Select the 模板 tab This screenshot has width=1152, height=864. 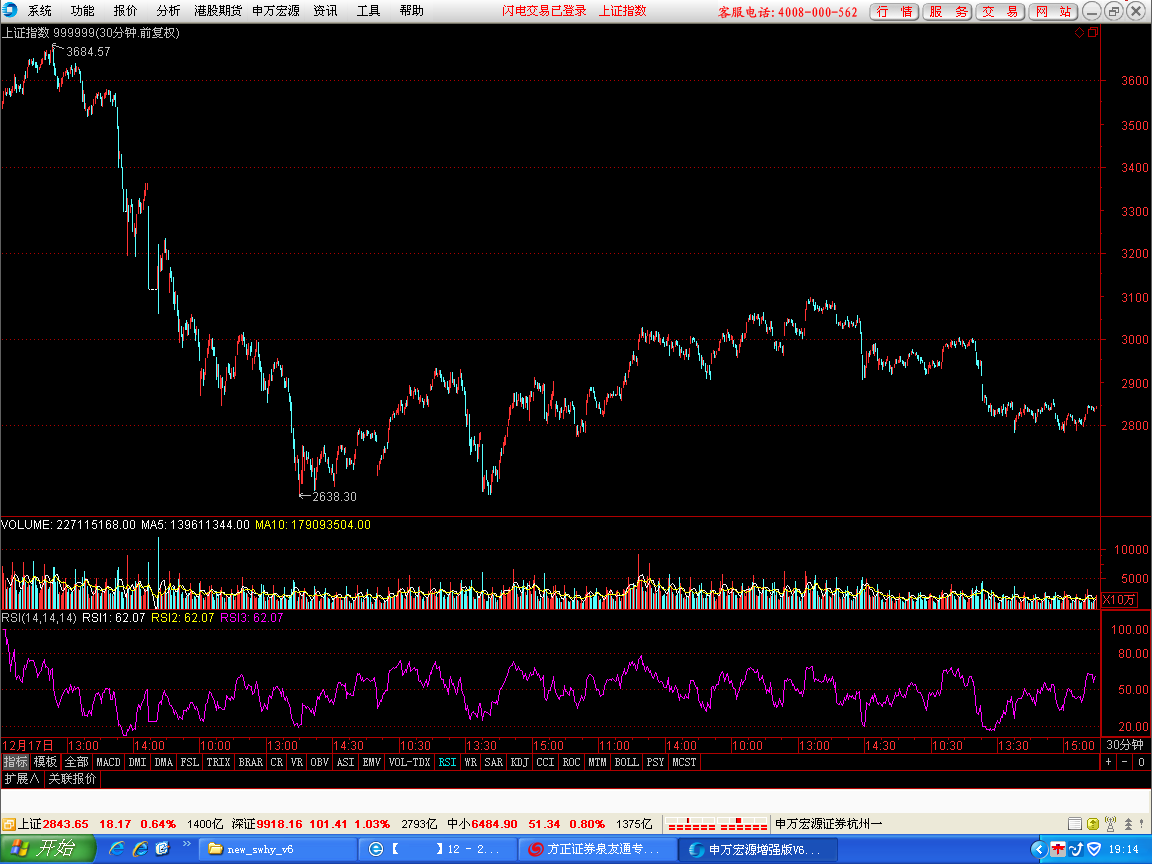point(46,762)
